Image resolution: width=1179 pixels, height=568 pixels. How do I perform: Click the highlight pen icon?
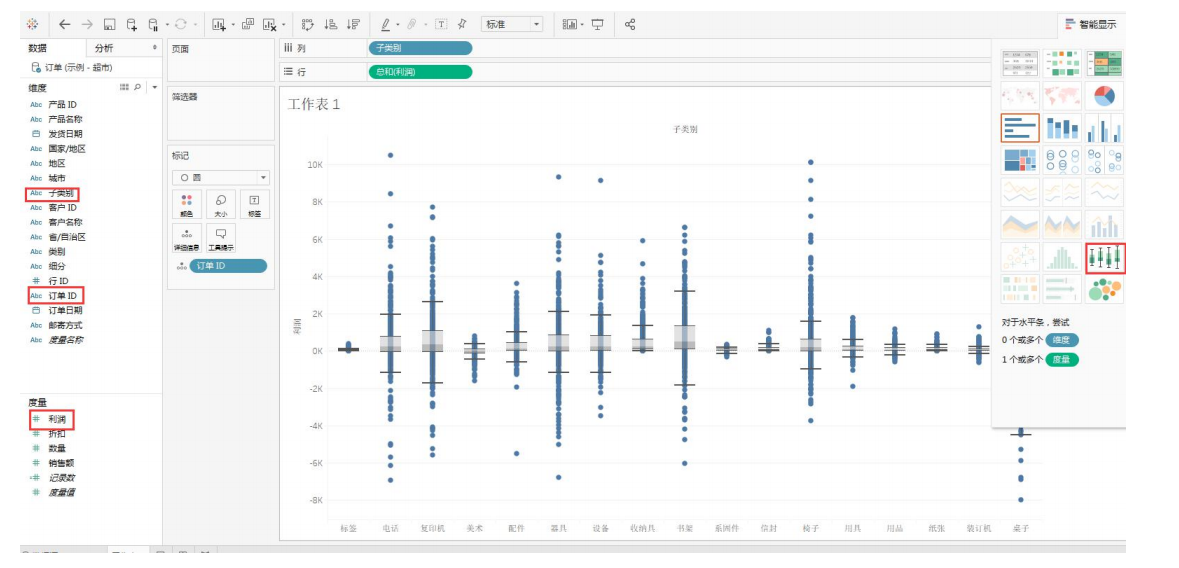[386, 24]
